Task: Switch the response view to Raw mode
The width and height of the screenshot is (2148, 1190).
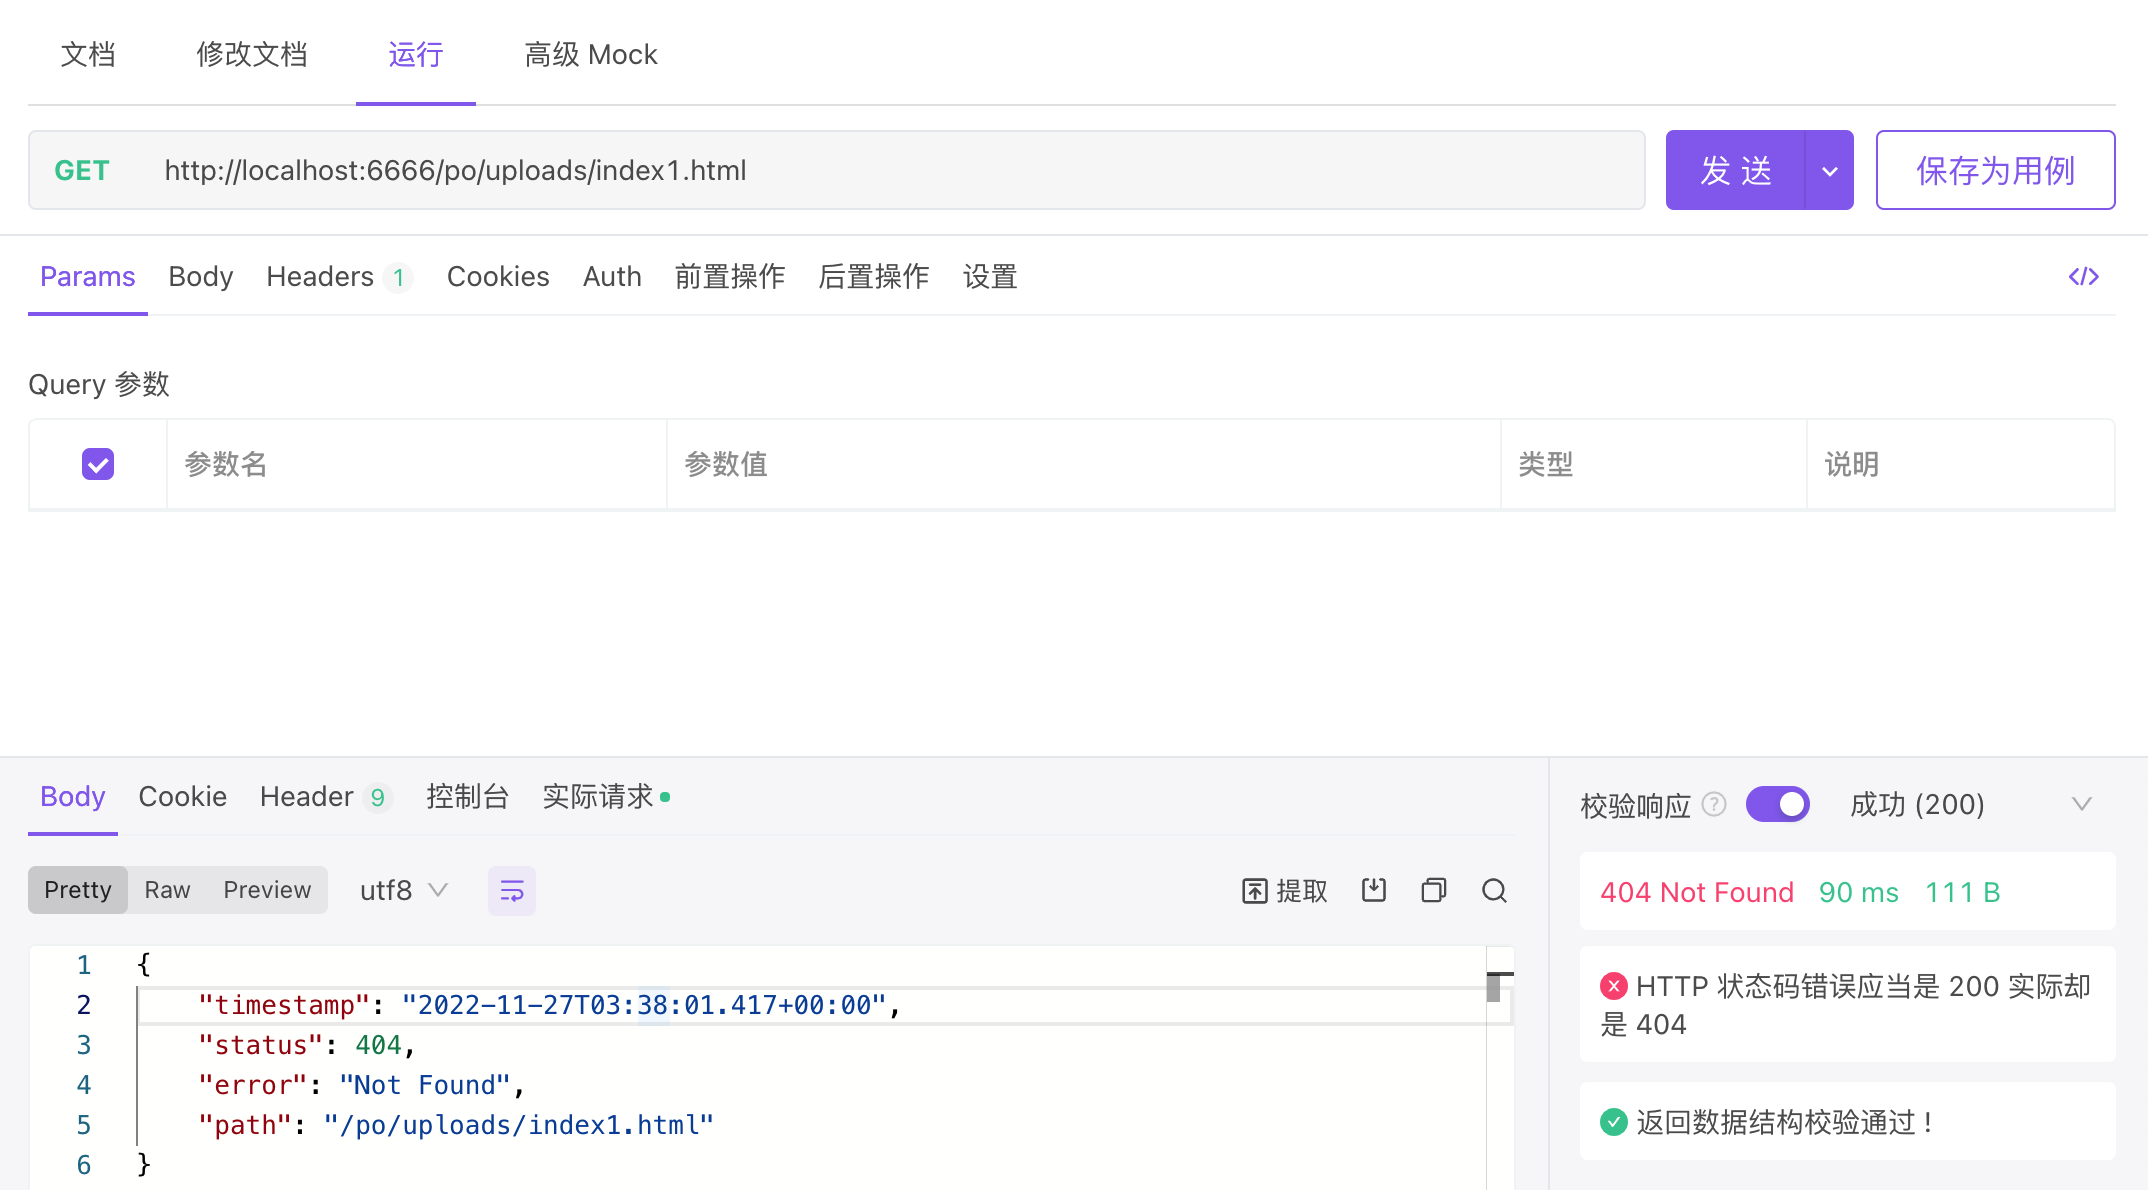Action: pyautogui.click(x=167, y=890)
